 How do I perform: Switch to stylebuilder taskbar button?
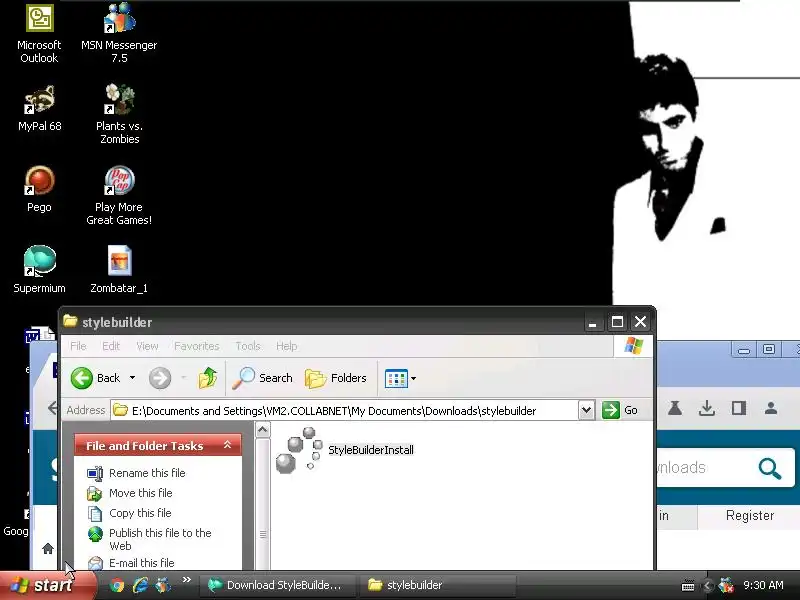(x=438, y=585)
